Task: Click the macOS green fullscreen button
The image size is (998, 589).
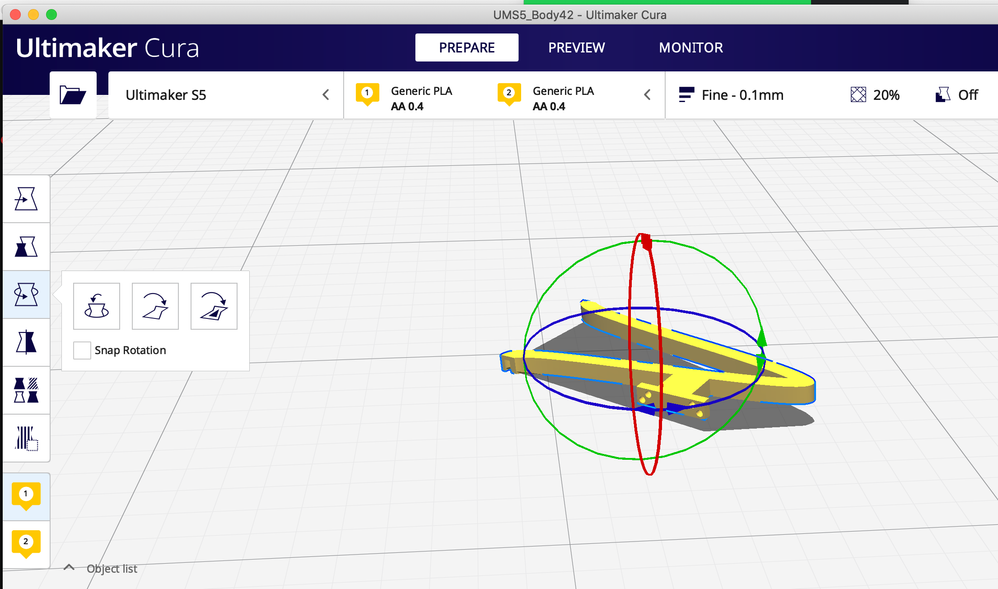Action: point(52,14)
